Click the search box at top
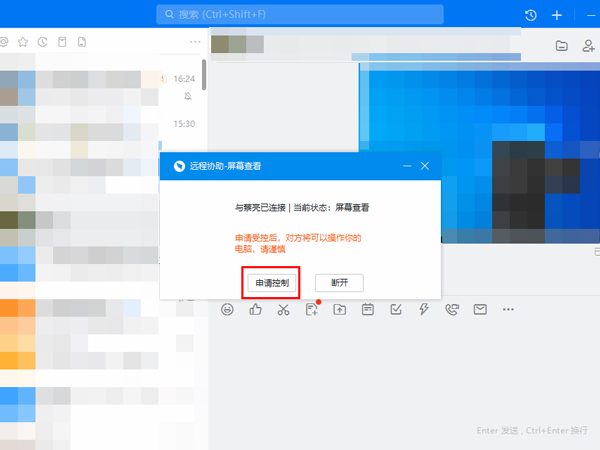The width and height of the screenshot is (600, 450). coord(300,15)
